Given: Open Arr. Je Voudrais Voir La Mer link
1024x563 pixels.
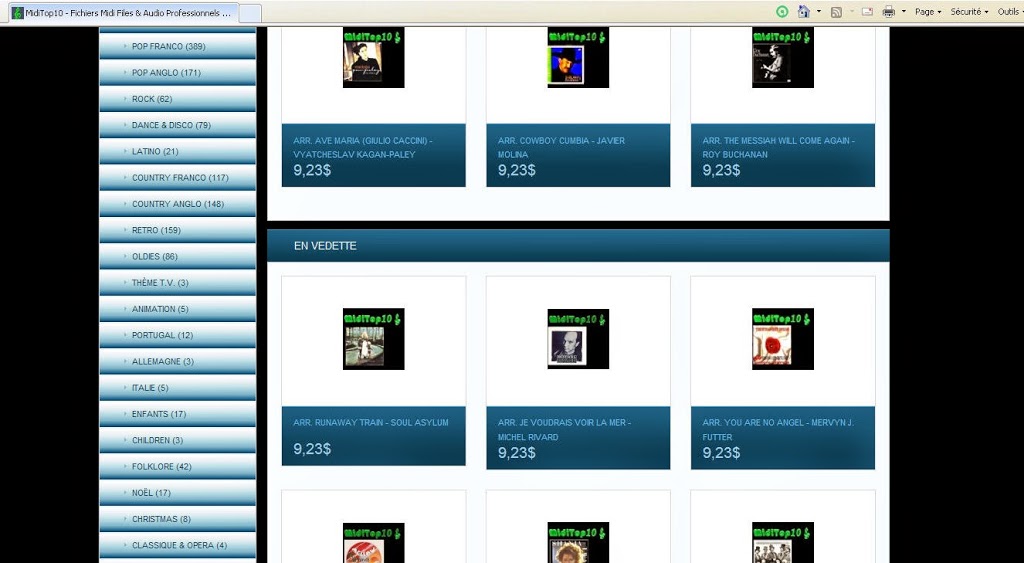Looking at the screenshot, I should point(564,430).
